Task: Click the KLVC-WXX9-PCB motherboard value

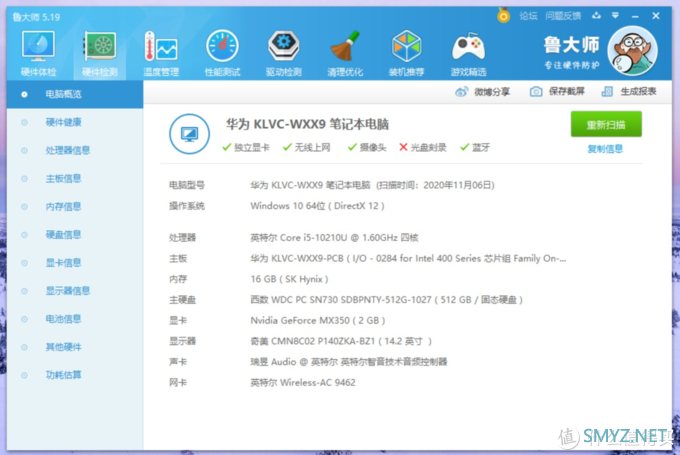Action: 408,259
